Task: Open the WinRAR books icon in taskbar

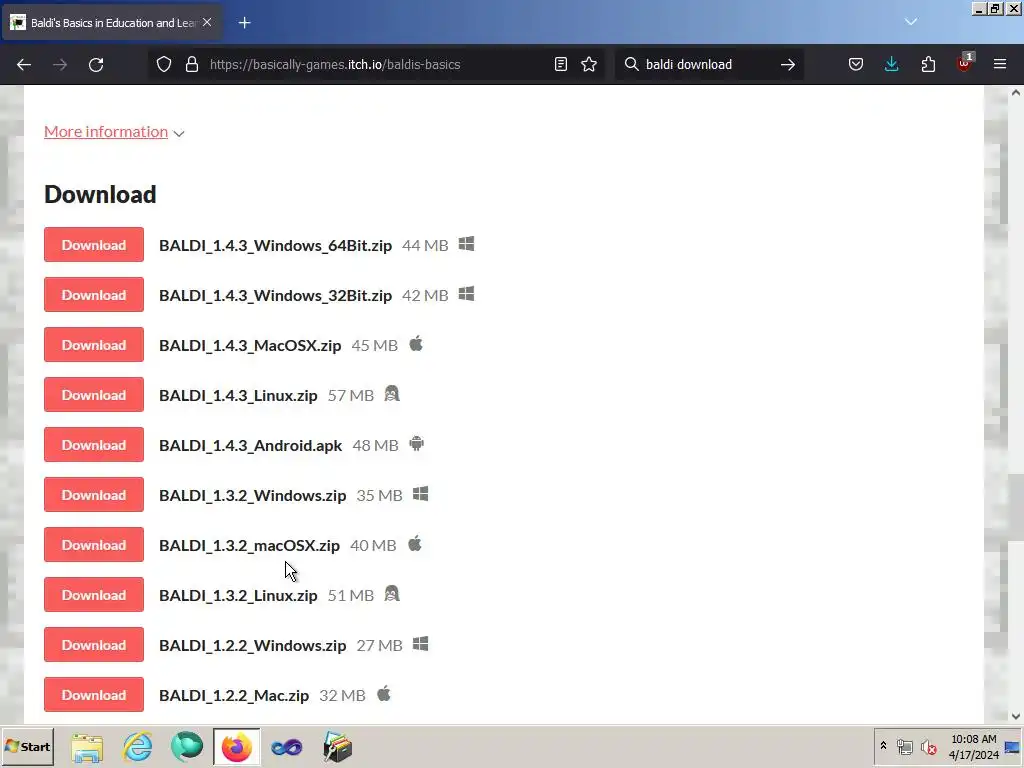Action: 338,747
